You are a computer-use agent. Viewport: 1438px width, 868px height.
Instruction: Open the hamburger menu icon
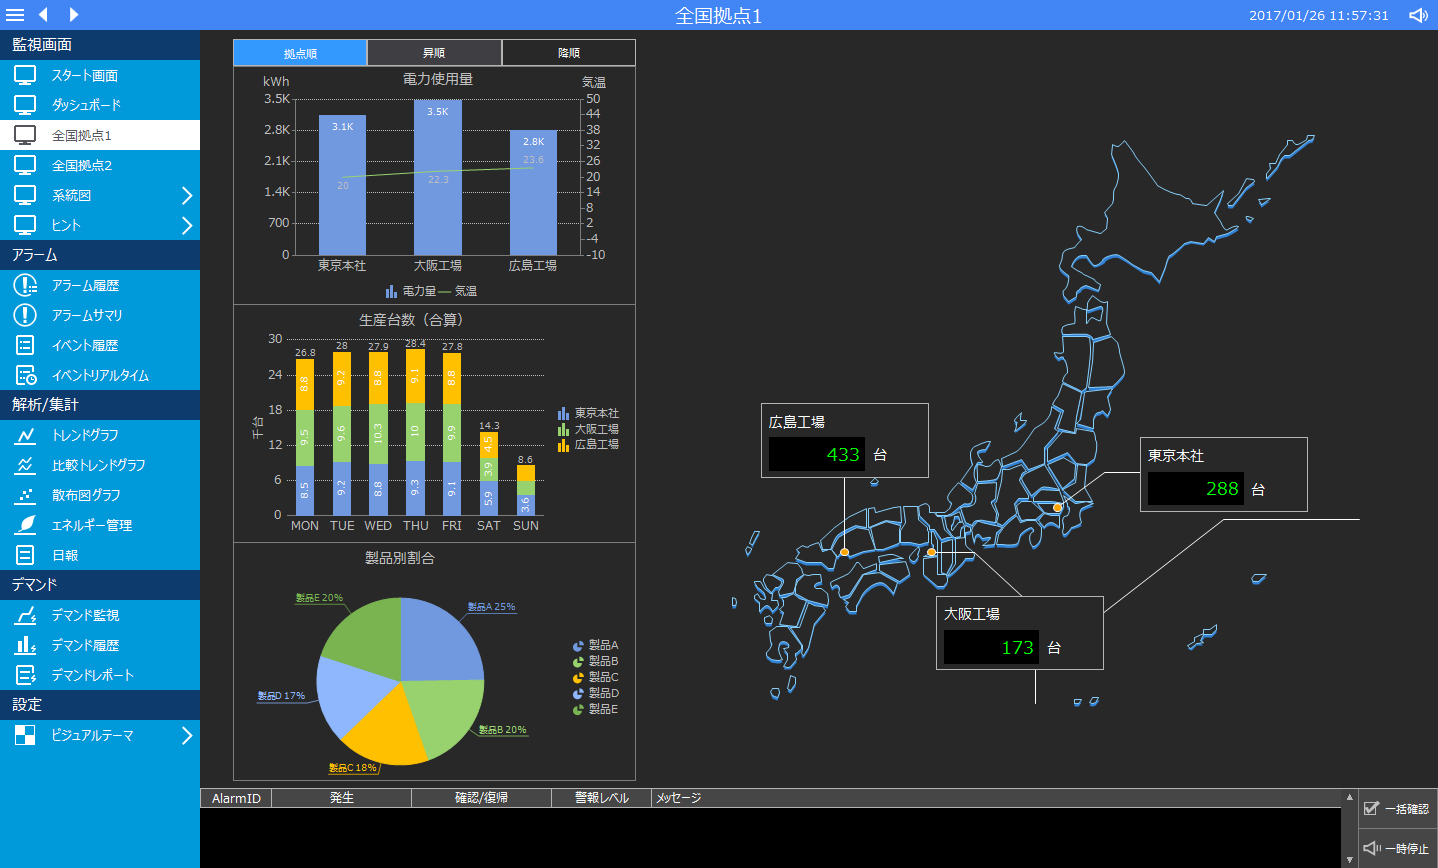(x=15, y=15)
